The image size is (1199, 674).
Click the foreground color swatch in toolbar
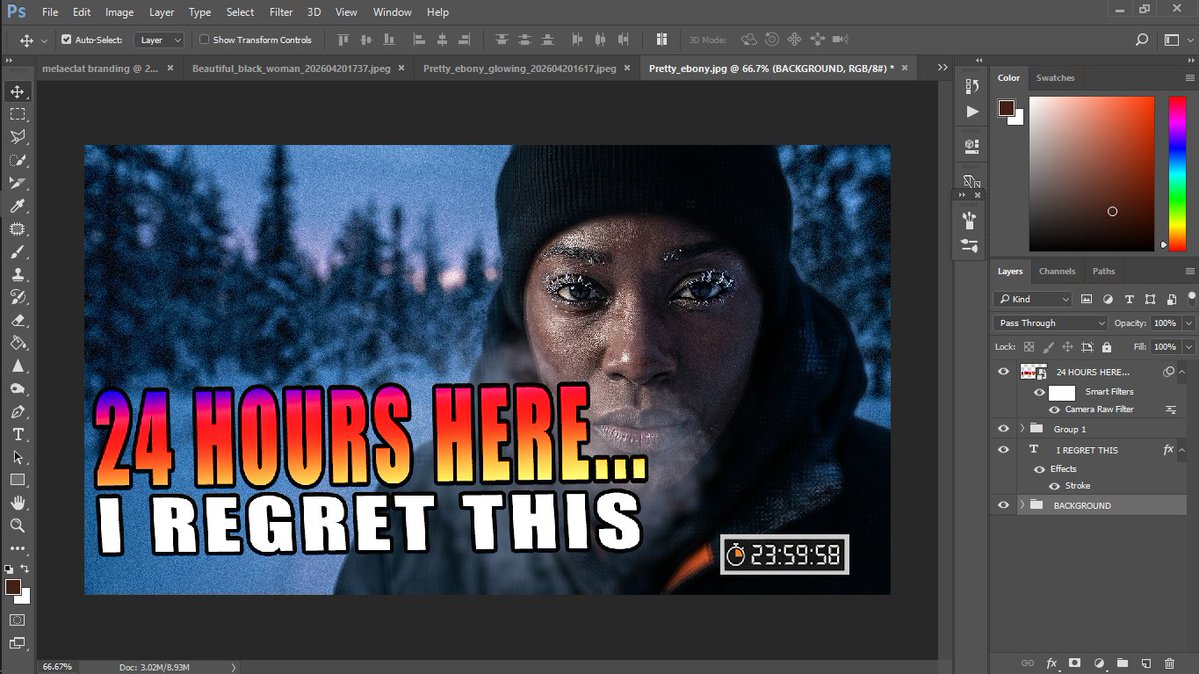click(13, 587)
